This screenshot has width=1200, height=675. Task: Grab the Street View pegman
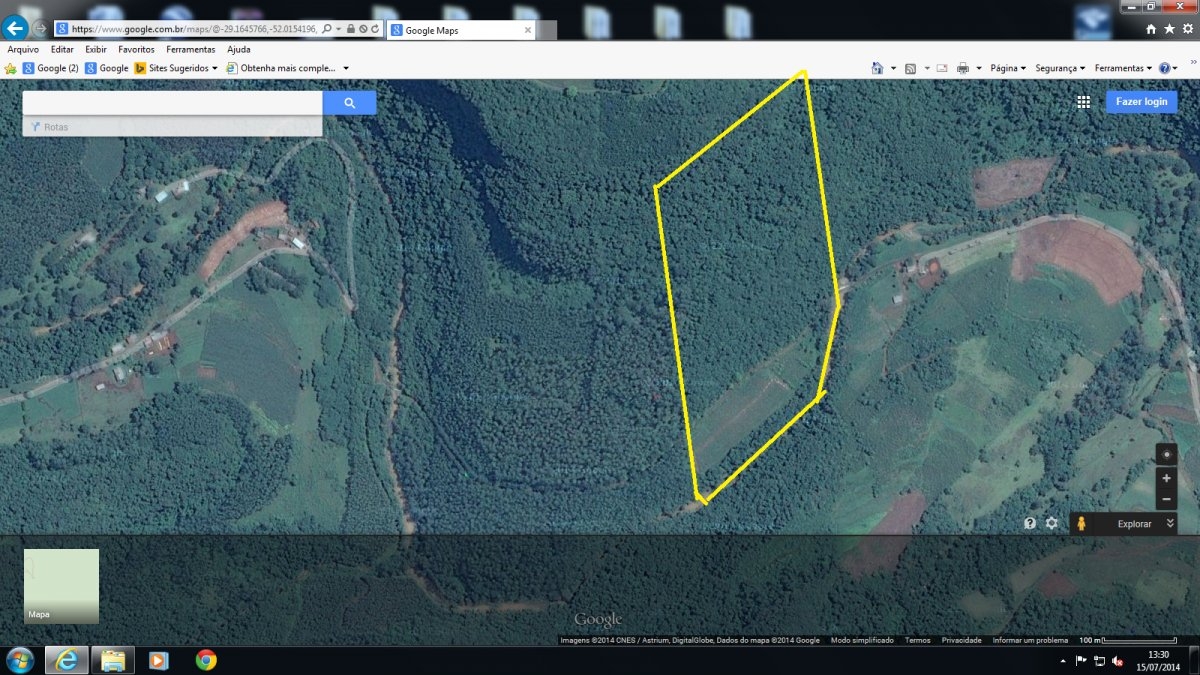1081,524
